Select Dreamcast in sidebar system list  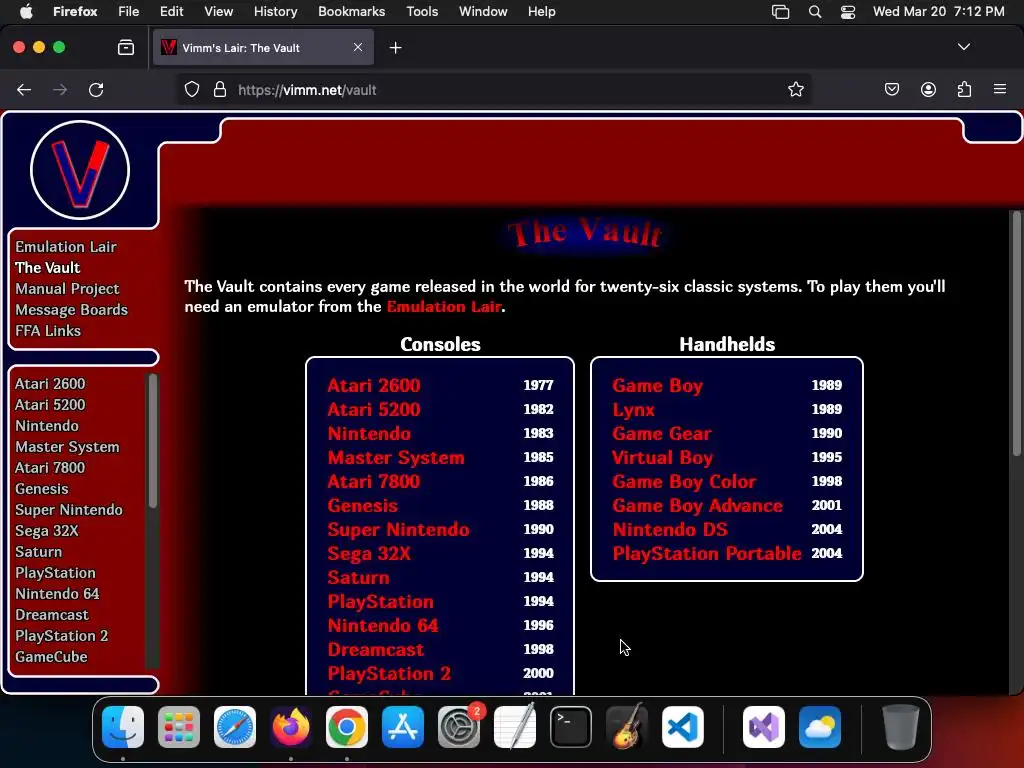52,615
